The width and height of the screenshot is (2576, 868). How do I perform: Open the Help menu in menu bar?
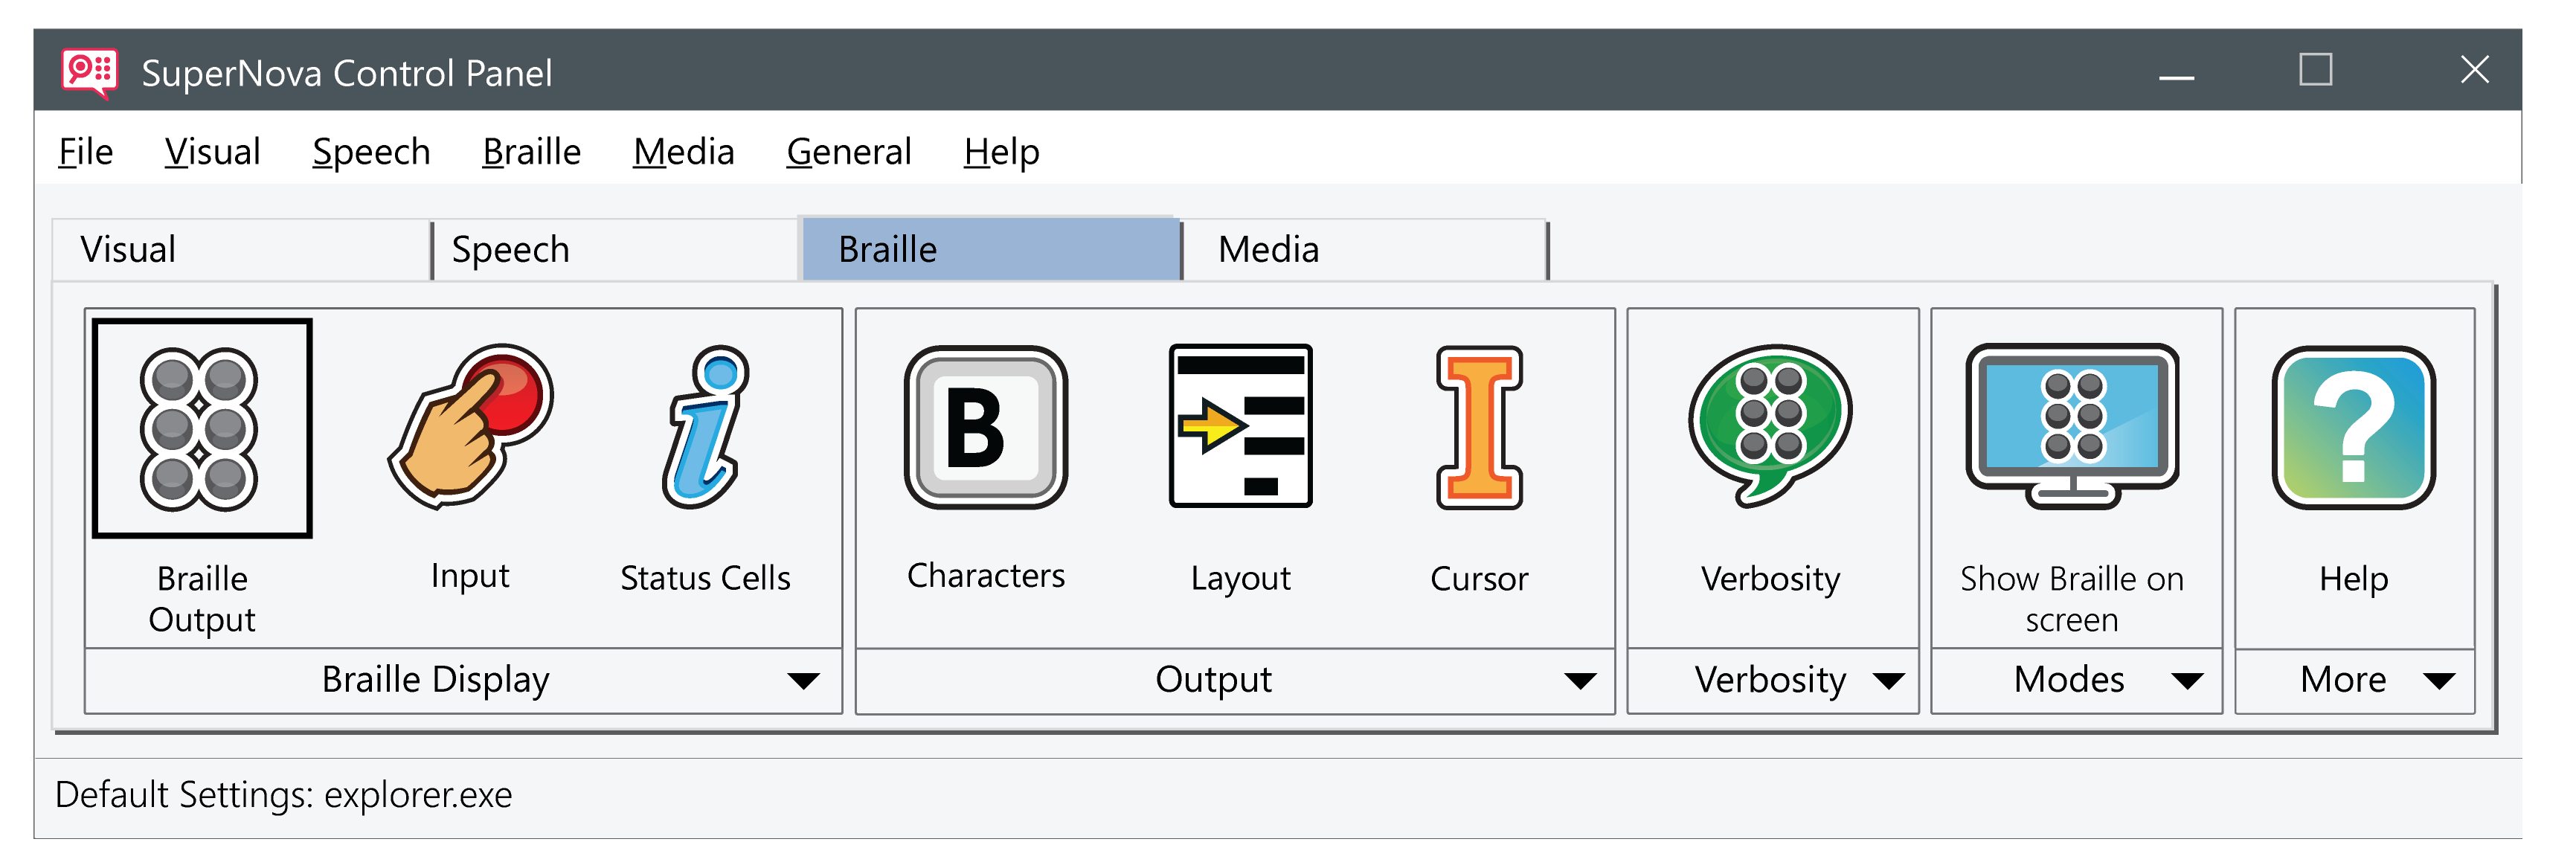[x=1001, y=152]
